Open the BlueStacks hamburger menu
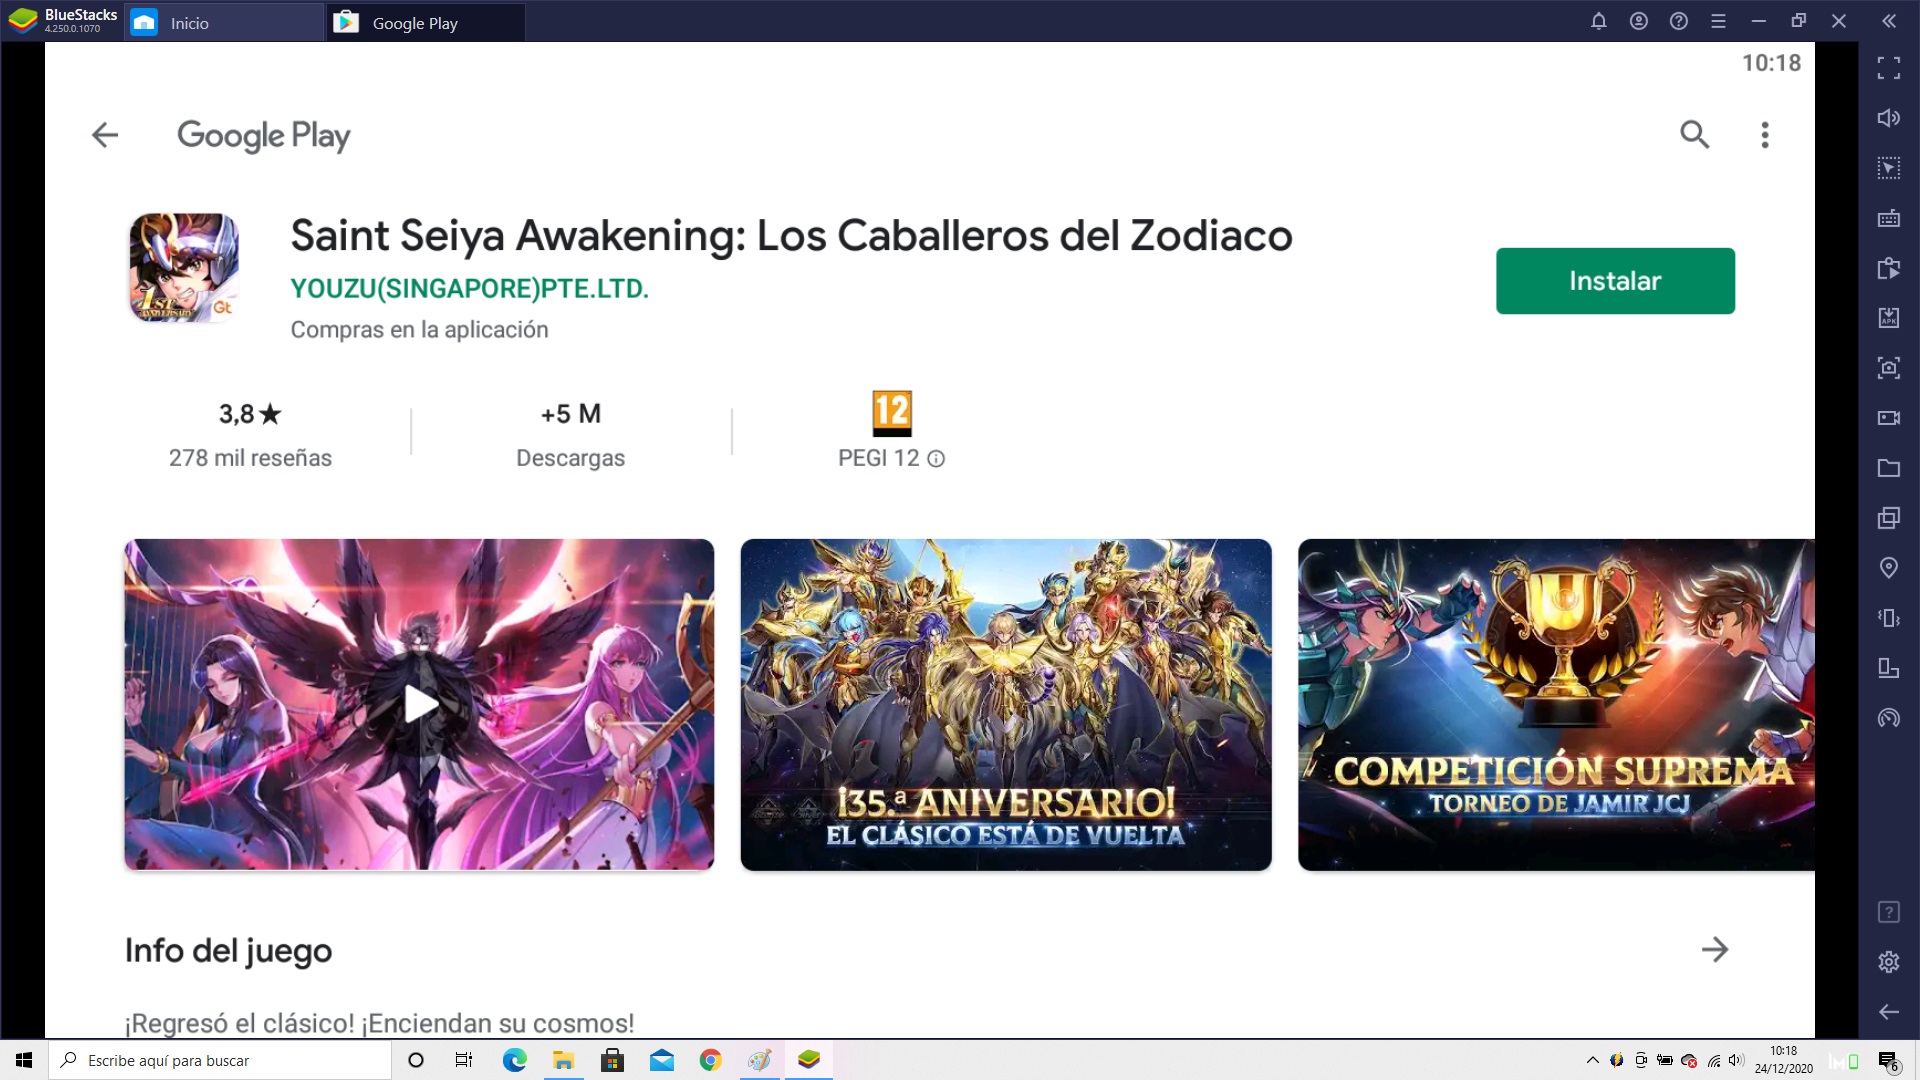Screen dimensions: 1920x1080 point(1718,21)
